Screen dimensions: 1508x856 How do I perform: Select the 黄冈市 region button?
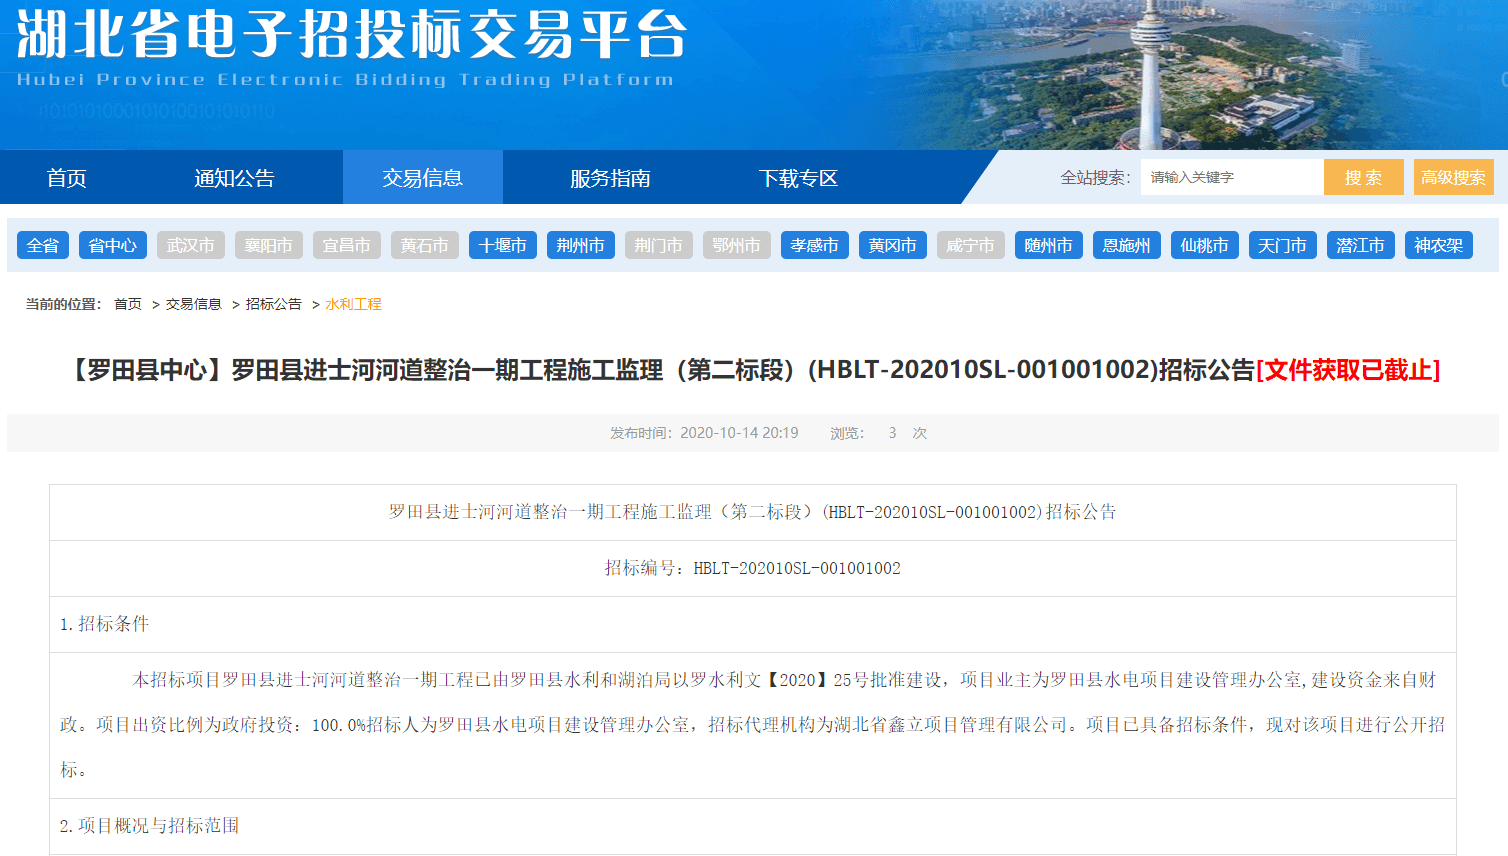pos(893,245)
